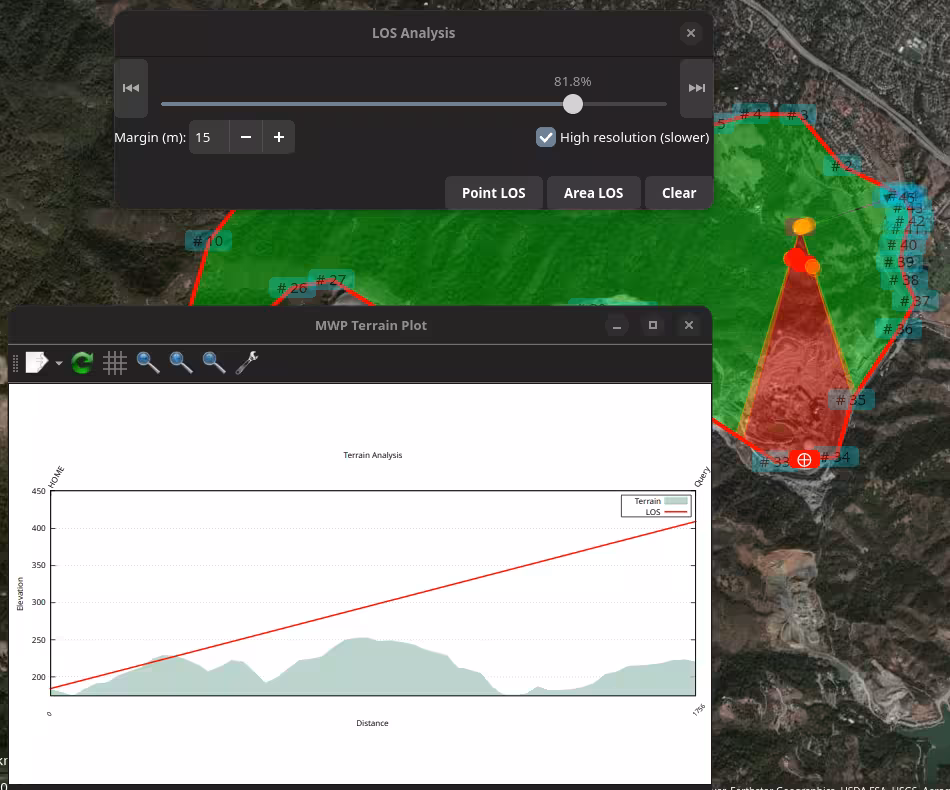Click the red crosshair marker on map
This screenshot has width=950, height=790.
pos(804,460)
